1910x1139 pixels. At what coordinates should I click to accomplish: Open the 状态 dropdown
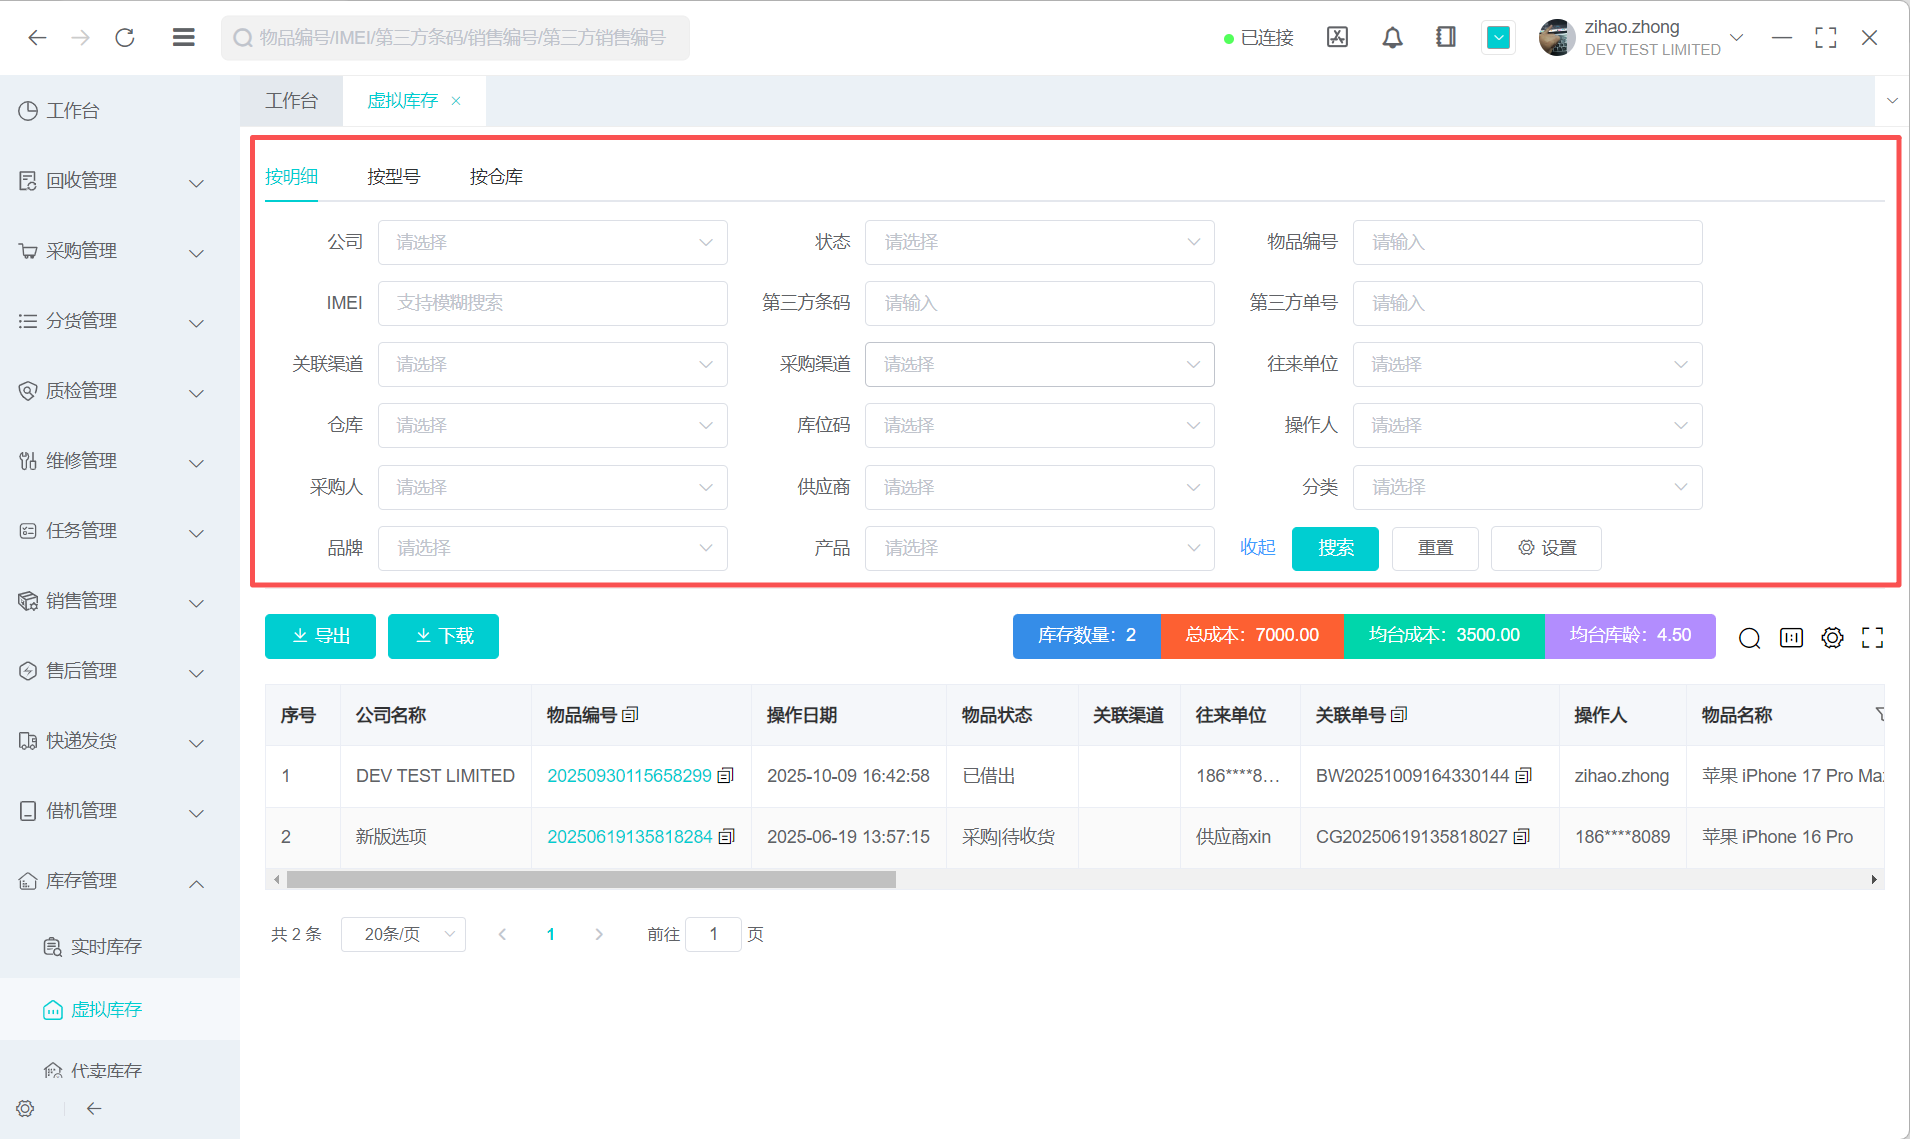click(x=1039, y=243)
